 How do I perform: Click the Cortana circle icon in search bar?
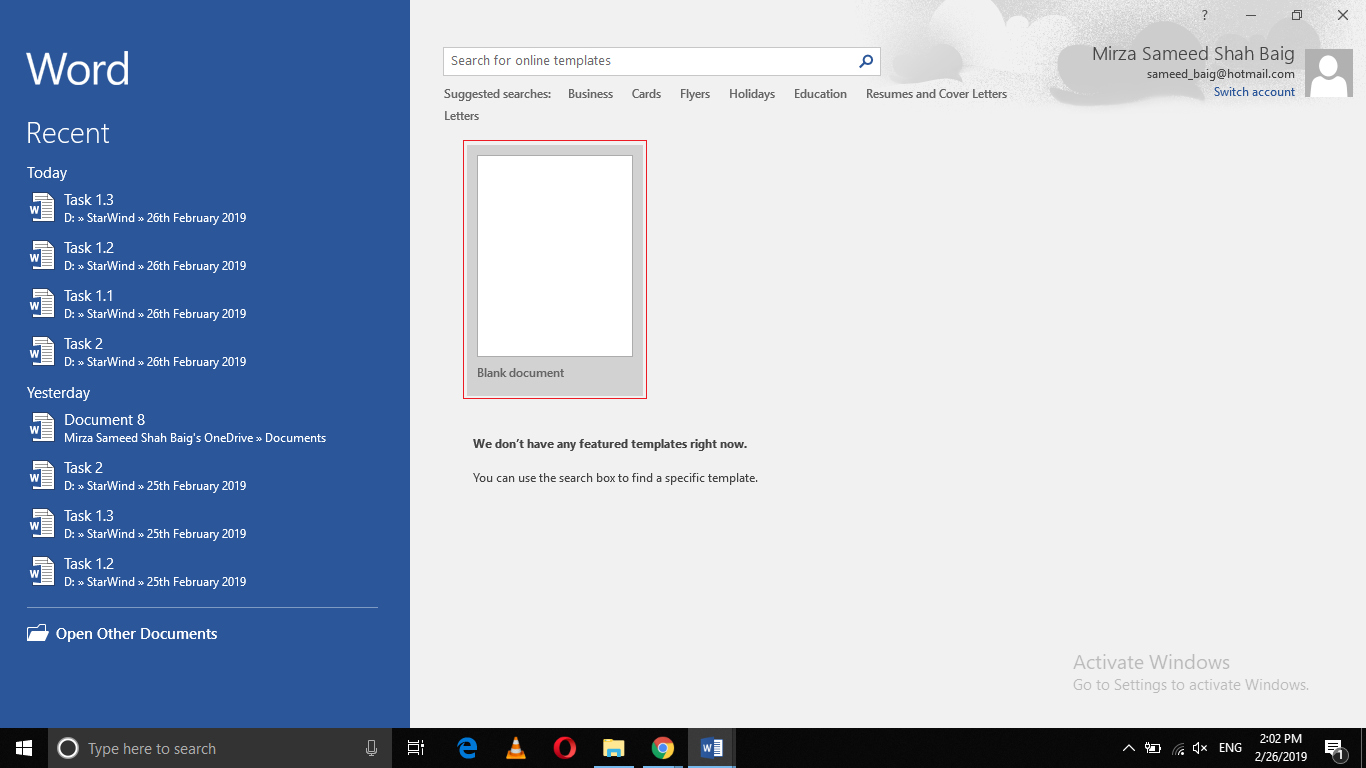coord(68,748)
